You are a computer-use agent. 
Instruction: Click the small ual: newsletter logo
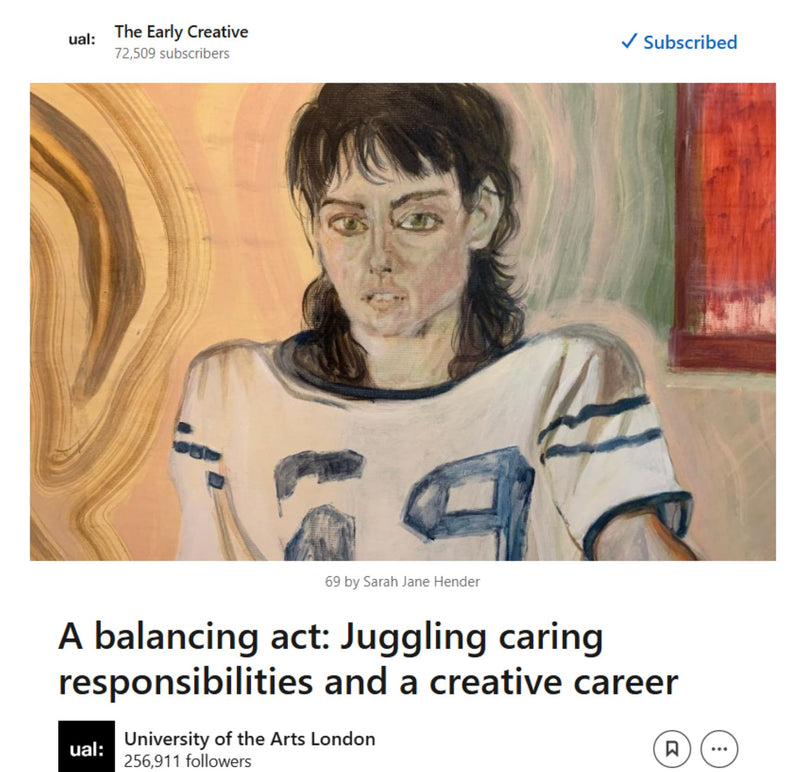82,40
